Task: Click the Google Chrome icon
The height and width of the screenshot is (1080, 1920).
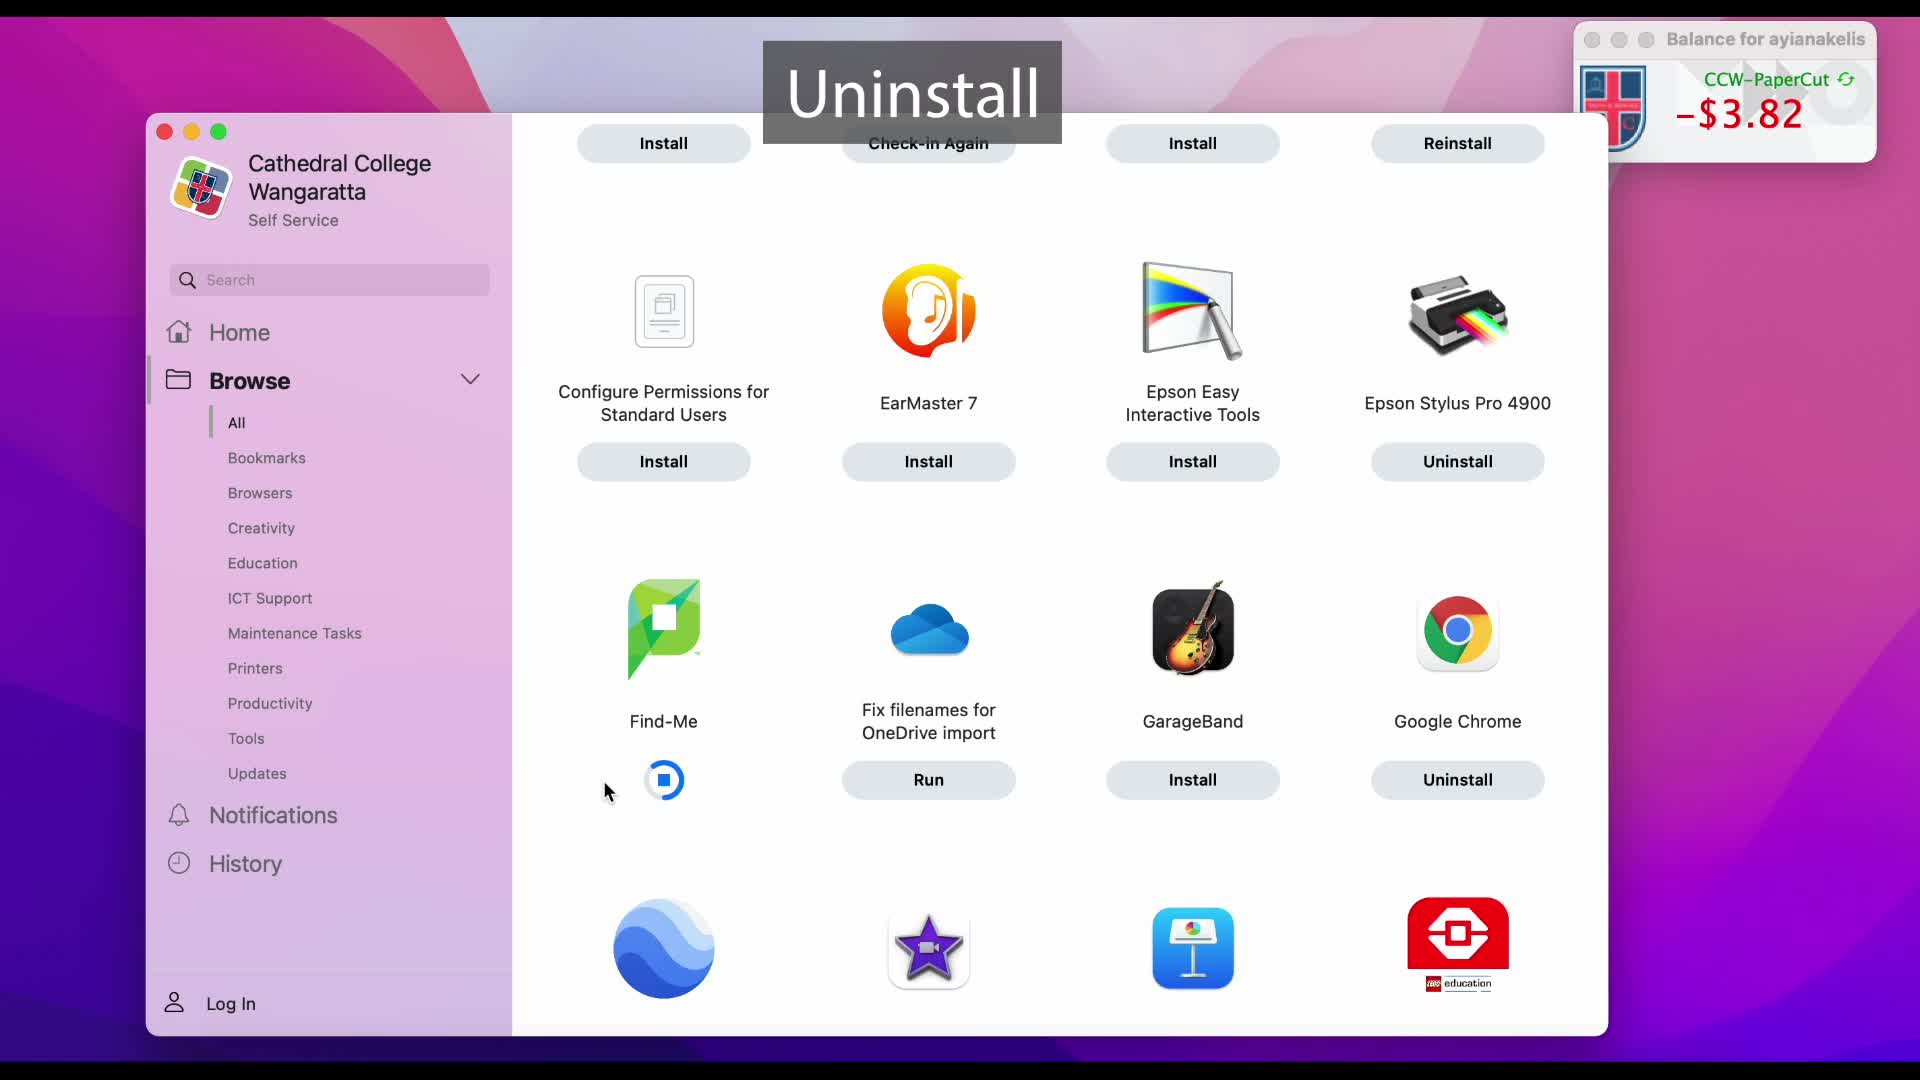Action: pos(1457,630)
